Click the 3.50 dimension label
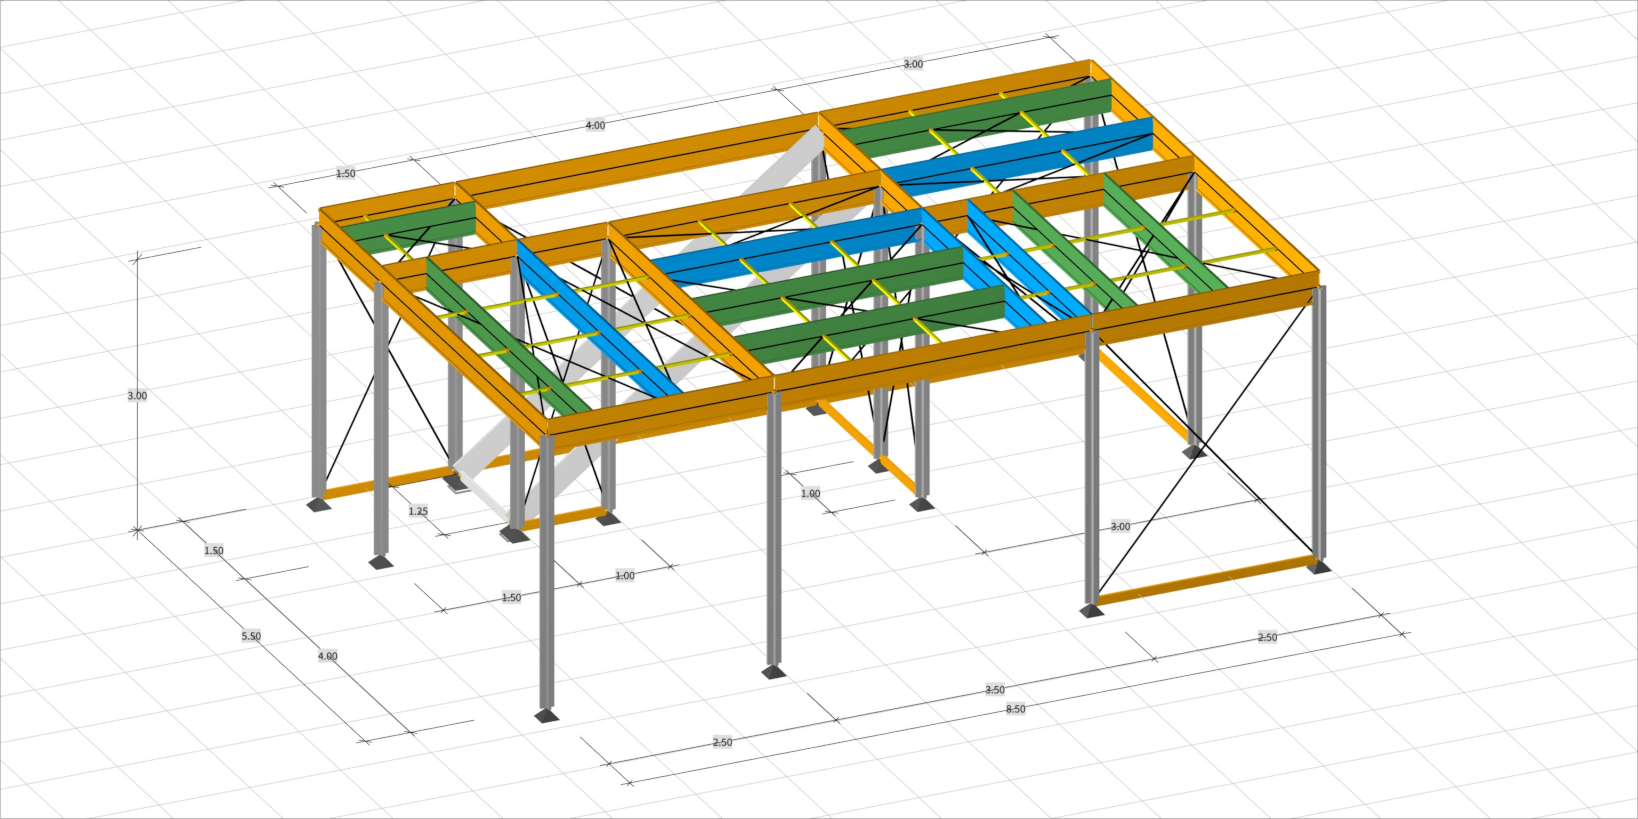1638x819 pixels. (995, 690)
